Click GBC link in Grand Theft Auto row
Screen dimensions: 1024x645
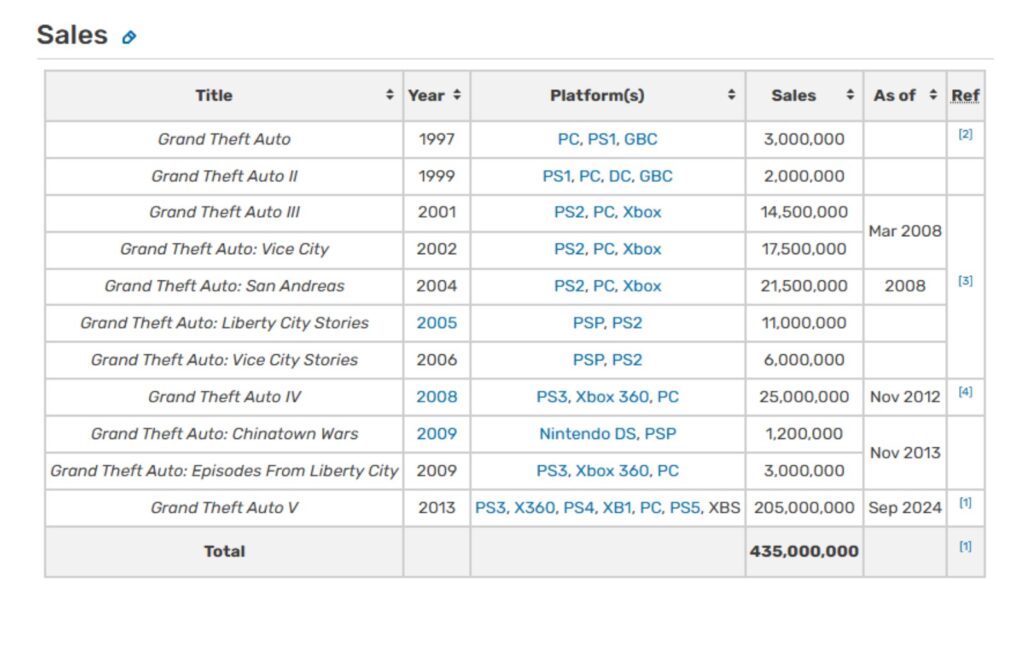641,139
